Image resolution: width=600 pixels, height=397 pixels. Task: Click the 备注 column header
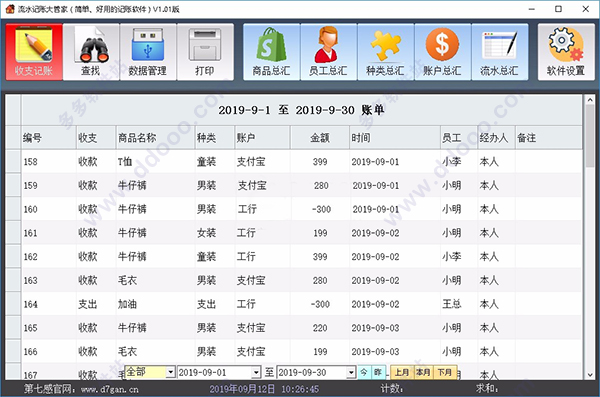tap(548, 137)
